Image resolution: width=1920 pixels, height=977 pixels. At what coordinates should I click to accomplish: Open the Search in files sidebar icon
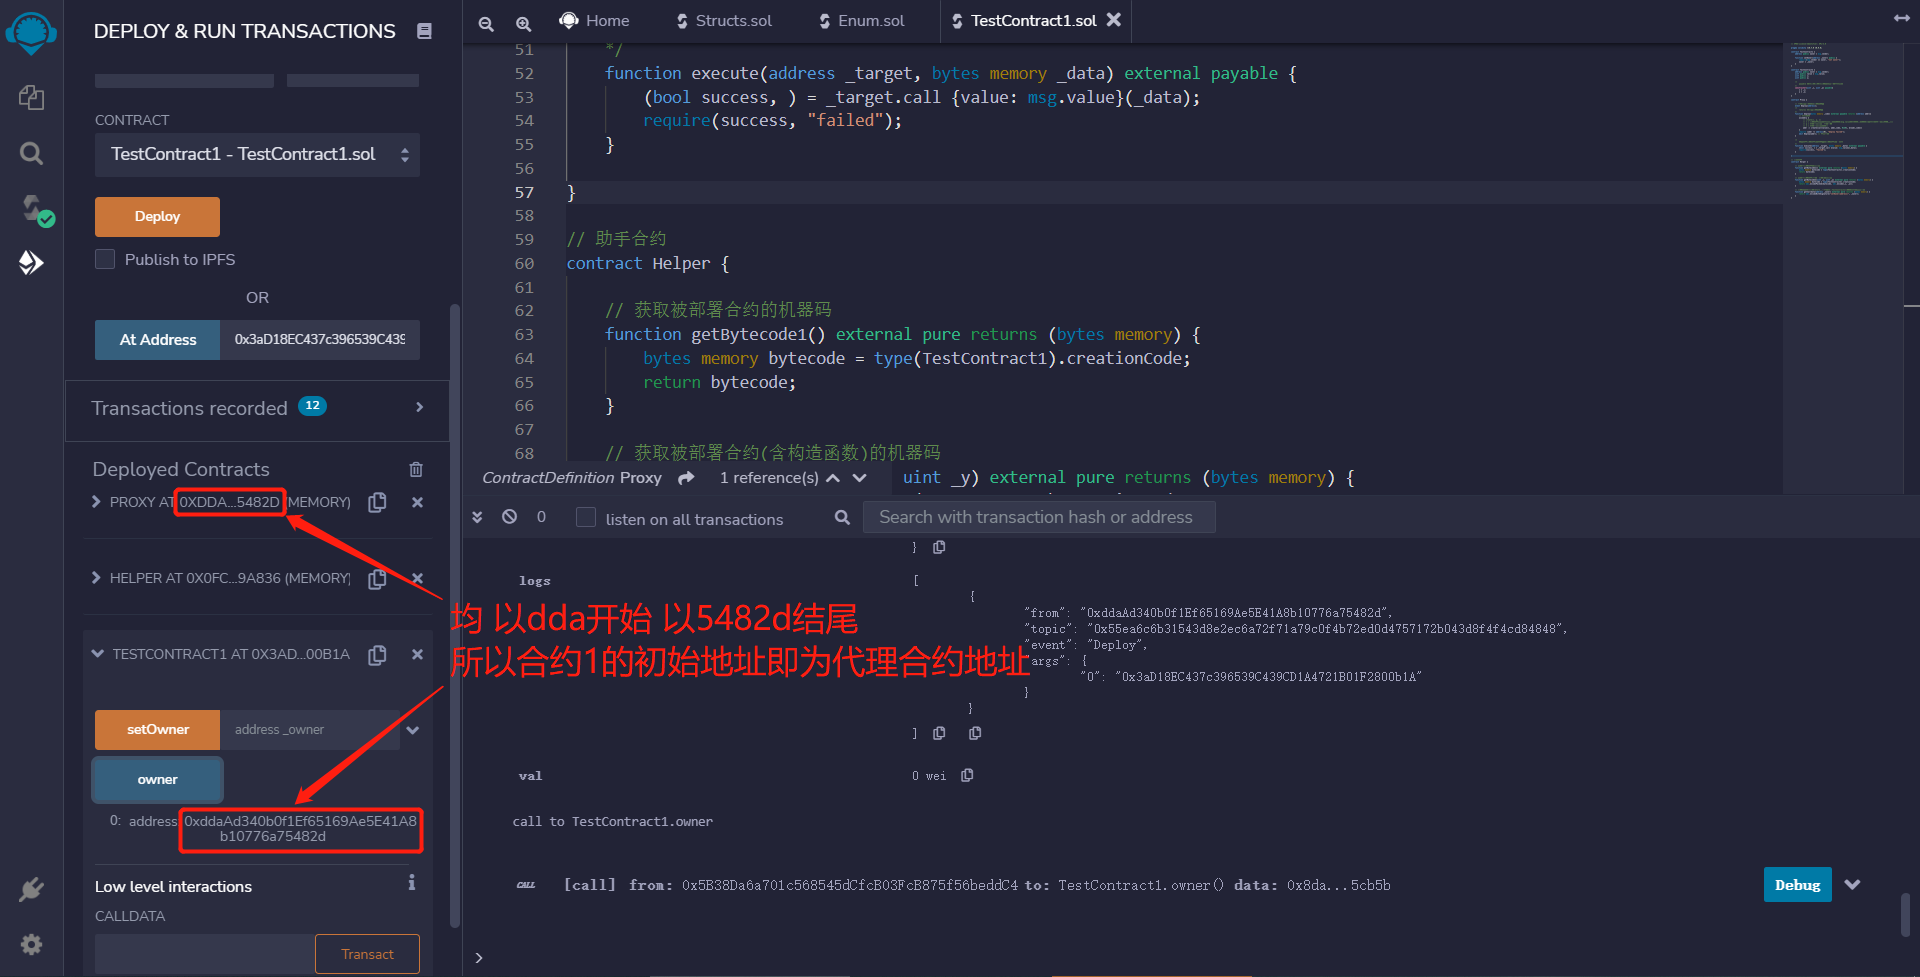point(31,153)
